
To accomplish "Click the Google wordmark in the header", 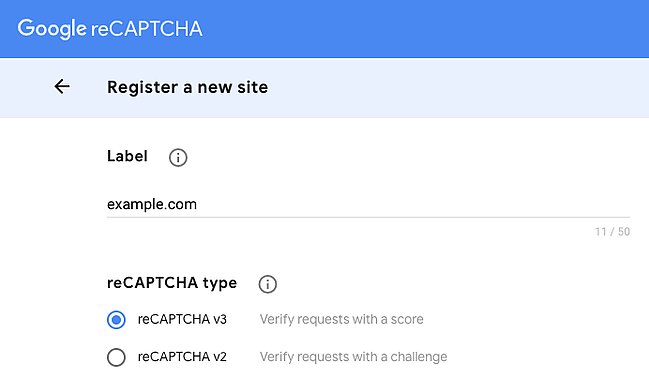I will coord(52,29).
